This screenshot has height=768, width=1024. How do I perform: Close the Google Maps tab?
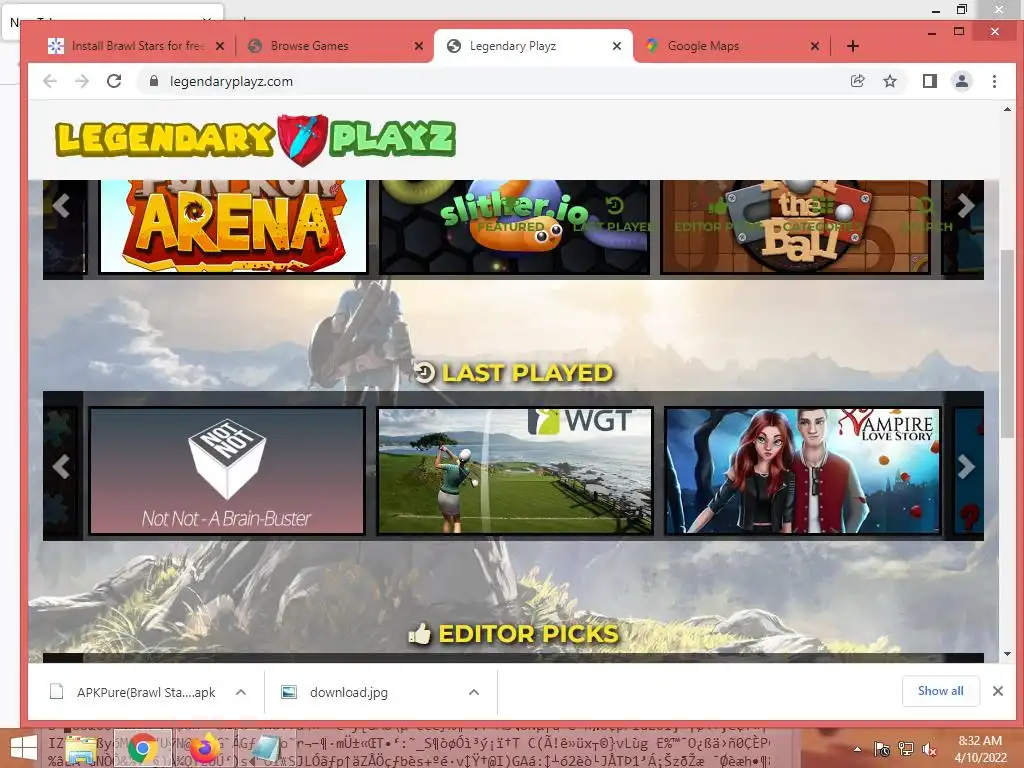tap(814, 46)
